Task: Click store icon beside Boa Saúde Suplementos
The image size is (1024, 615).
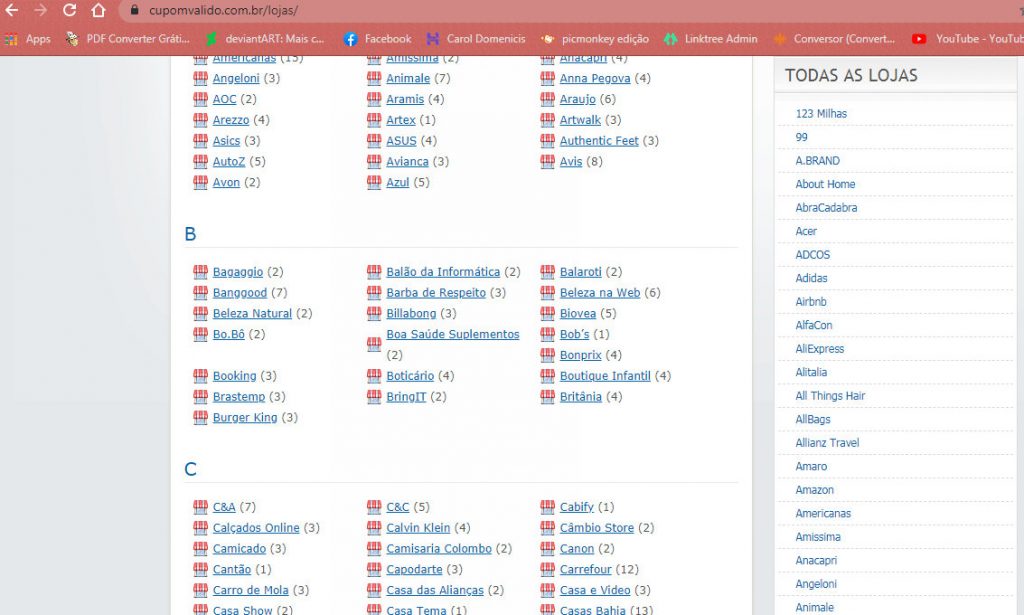Action: (x=374, y=344)
